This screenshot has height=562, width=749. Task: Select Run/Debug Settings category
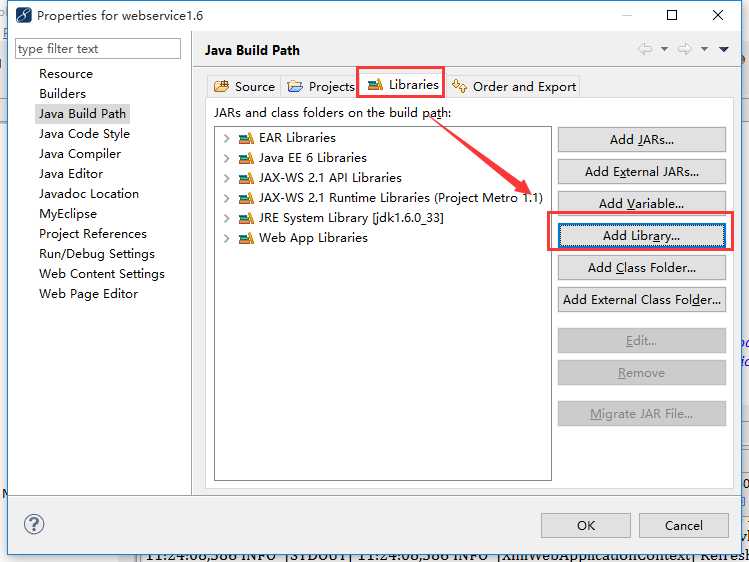pos(97,254)
